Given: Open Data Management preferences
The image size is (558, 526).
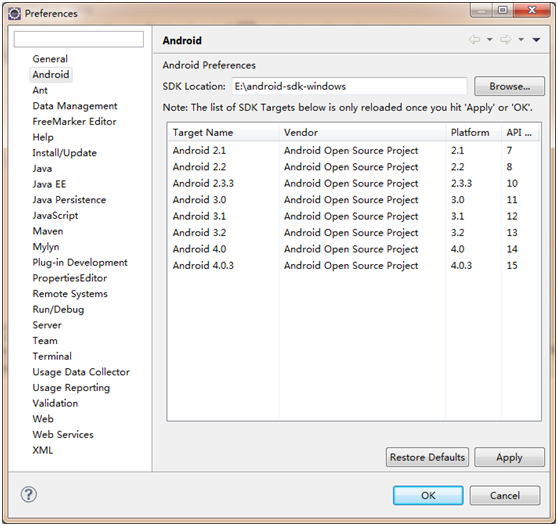Looking at the screenshot, I should point(75,106).
